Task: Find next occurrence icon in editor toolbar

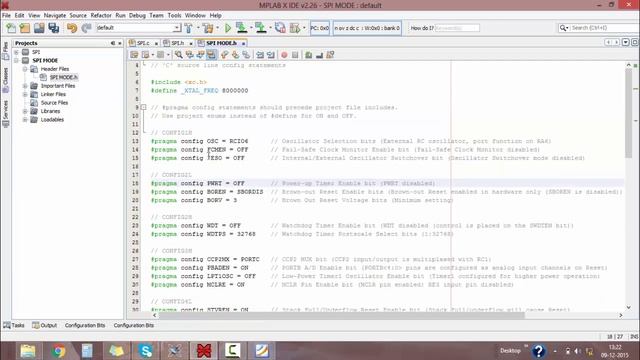Action: [200, 55]
